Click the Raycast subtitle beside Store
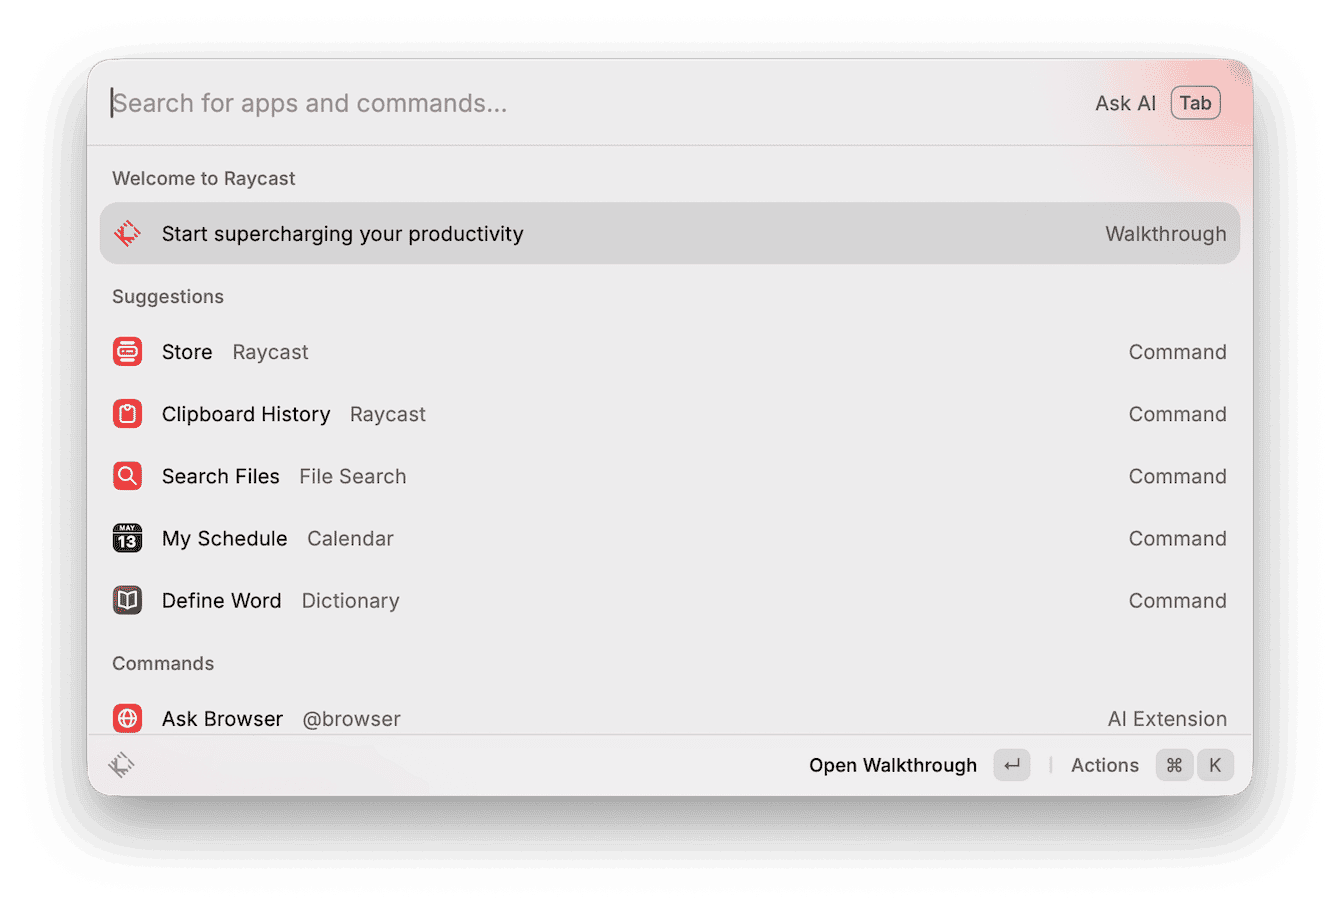 point(270,352)
